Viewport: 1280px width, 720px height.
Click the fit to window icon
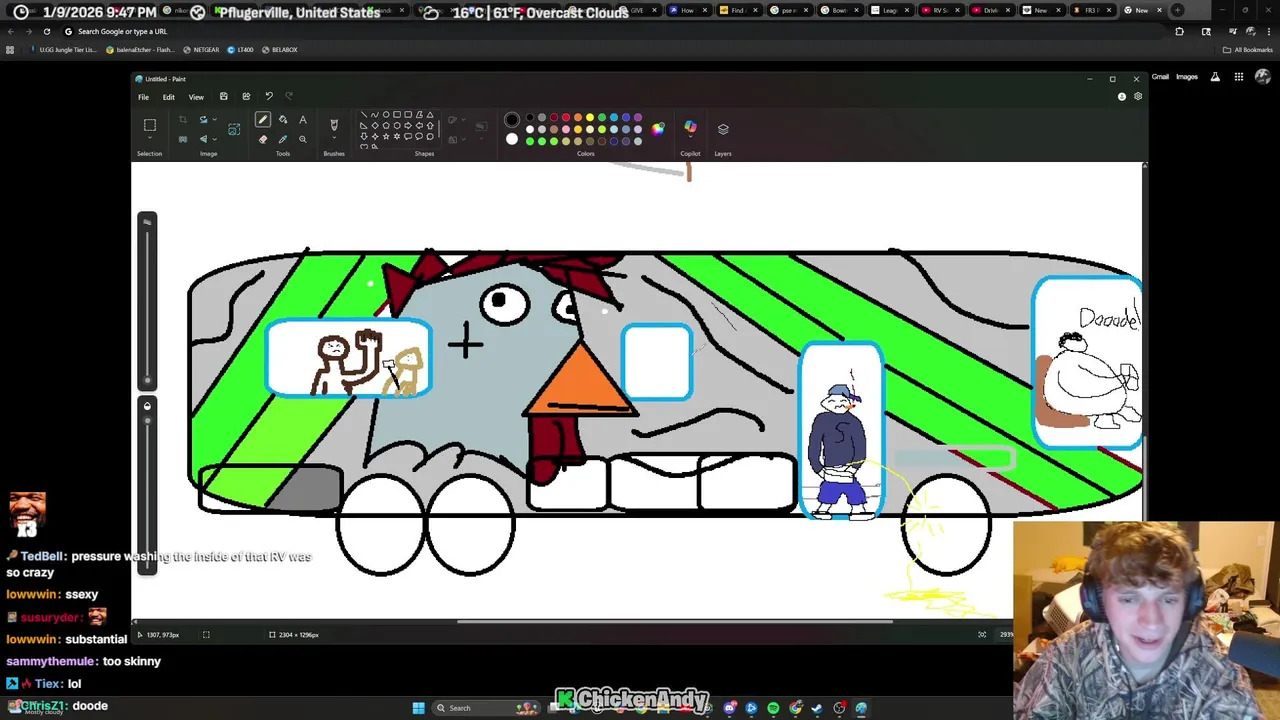982,634
